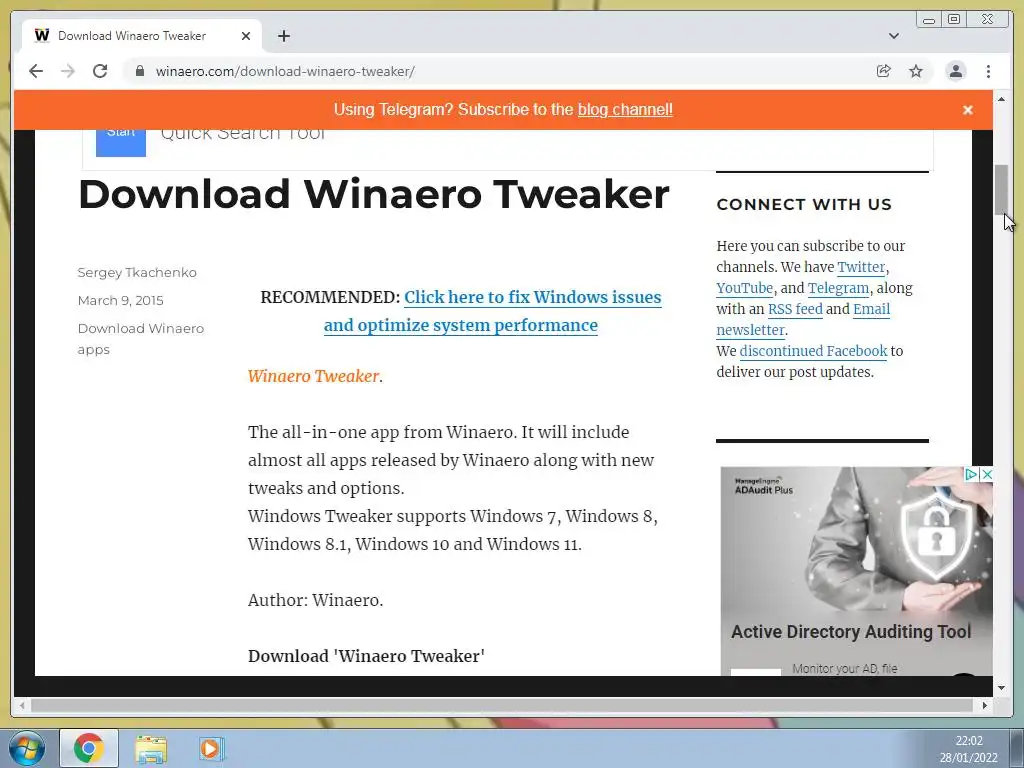Open the Chrome profile avatar menu
This screenshot has width=1024, height=768.
pyautogui.click(x=956, y=71)
